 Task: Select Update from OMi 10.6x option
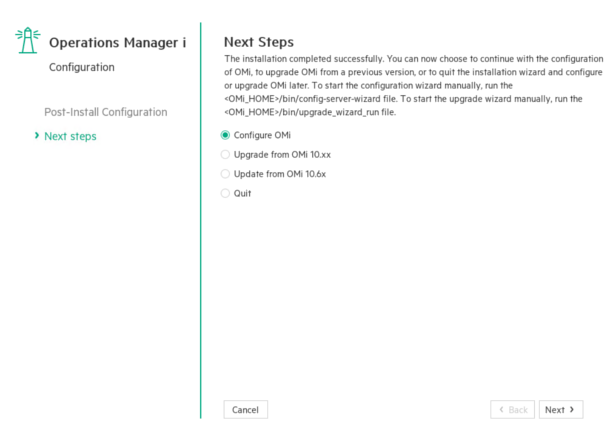[x=225, y=174]
